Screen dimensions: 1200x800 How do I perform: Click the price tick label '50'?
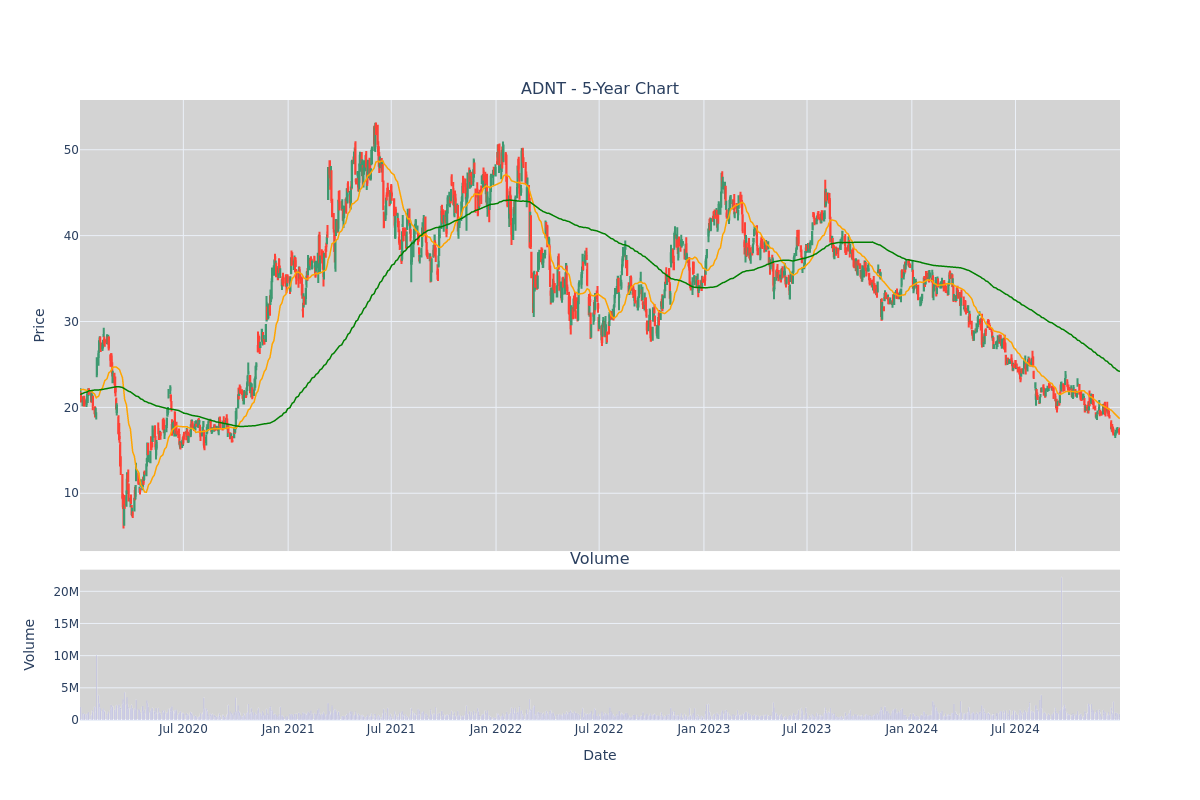pyautogui.click(x=71, y=150)
